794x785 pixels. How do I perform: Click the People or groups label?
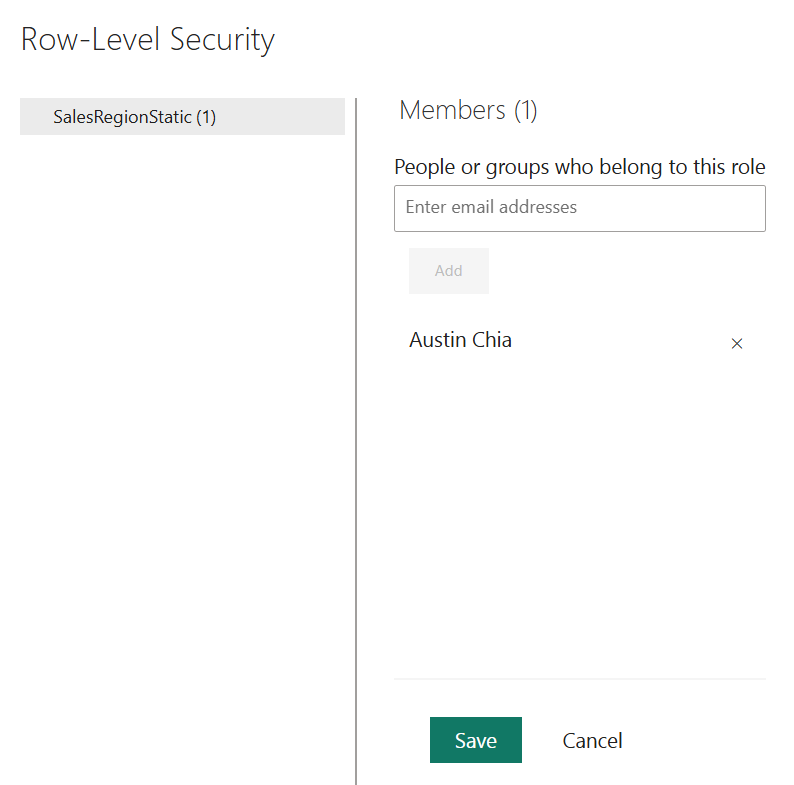coord(579,167)
